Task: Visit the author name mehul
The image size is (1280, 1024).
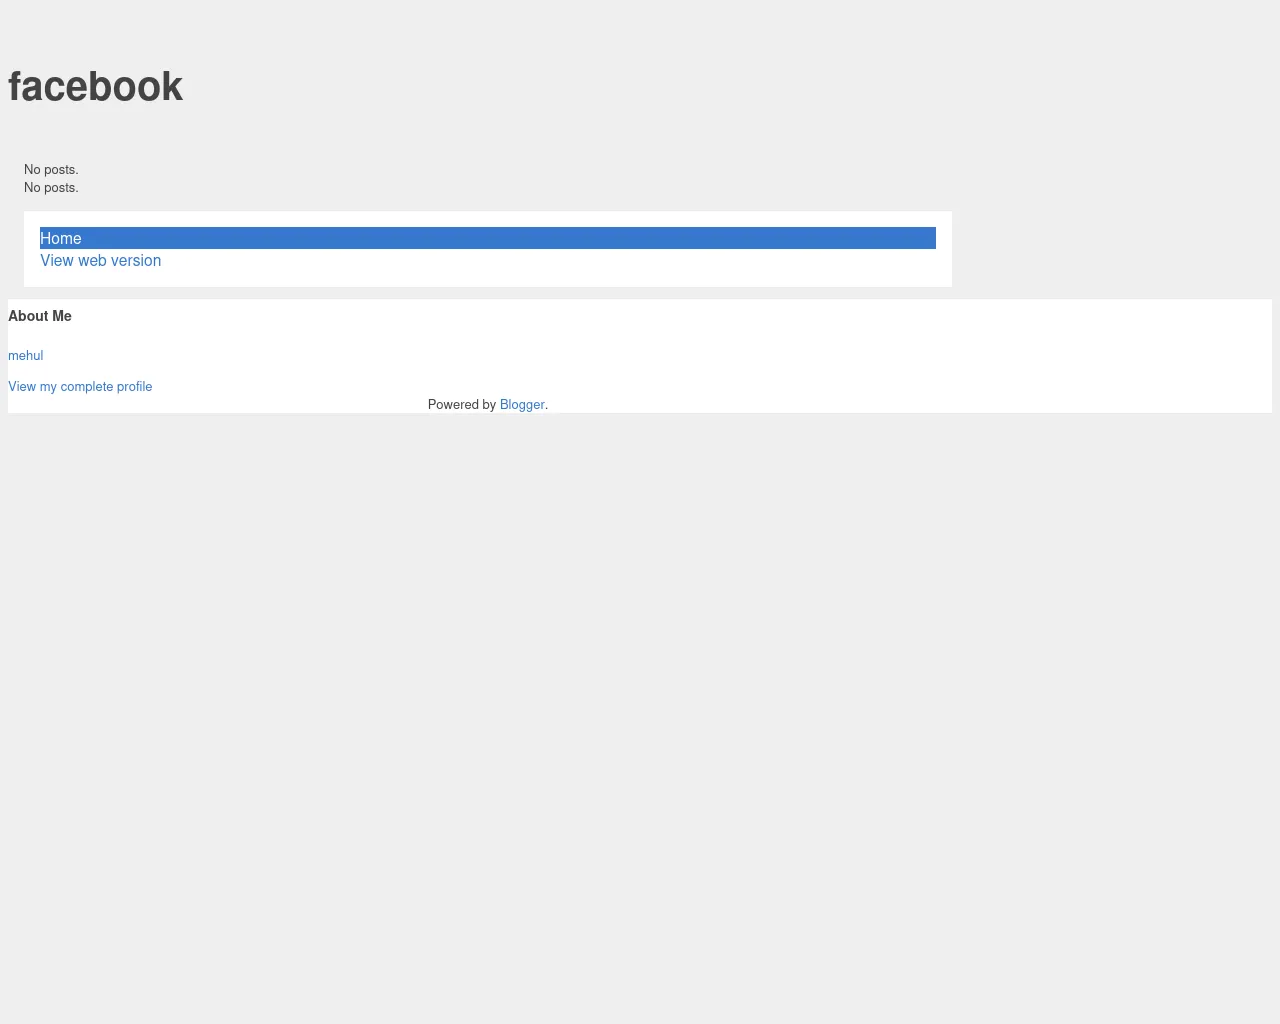Action: (25, 355)
